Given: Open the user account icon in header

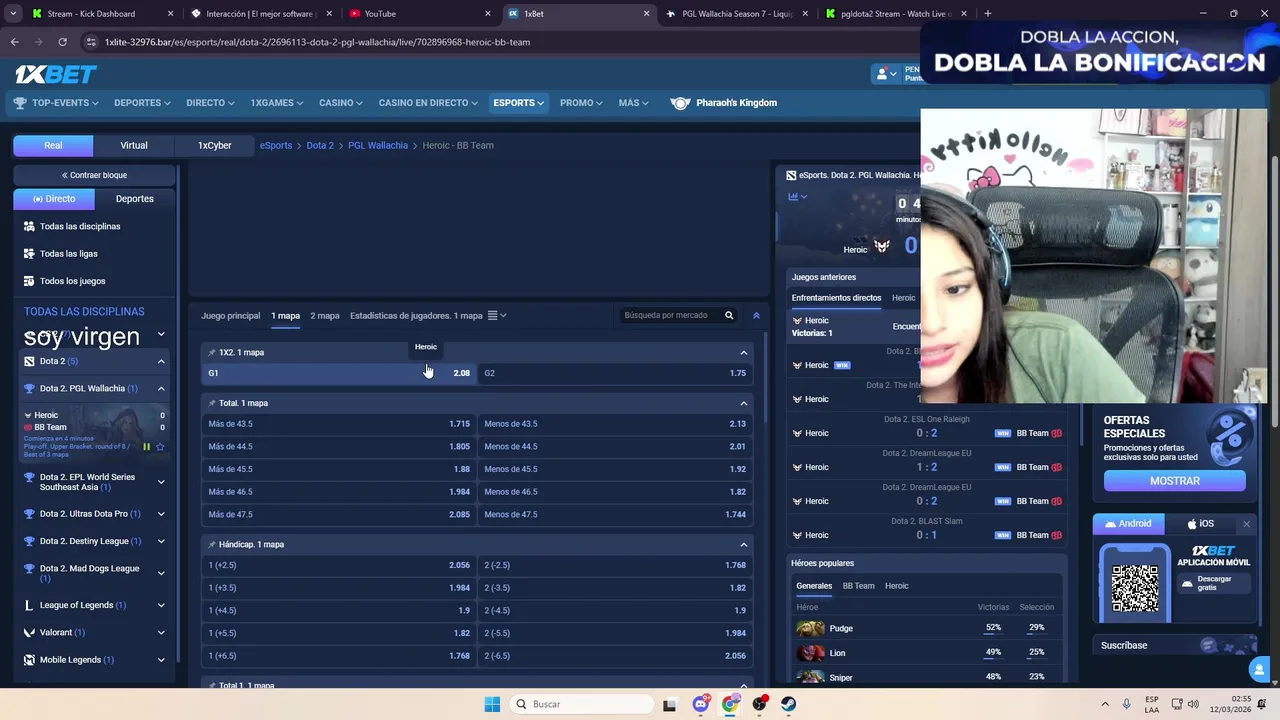Looking at the screenshot, I should pos(882,74).
